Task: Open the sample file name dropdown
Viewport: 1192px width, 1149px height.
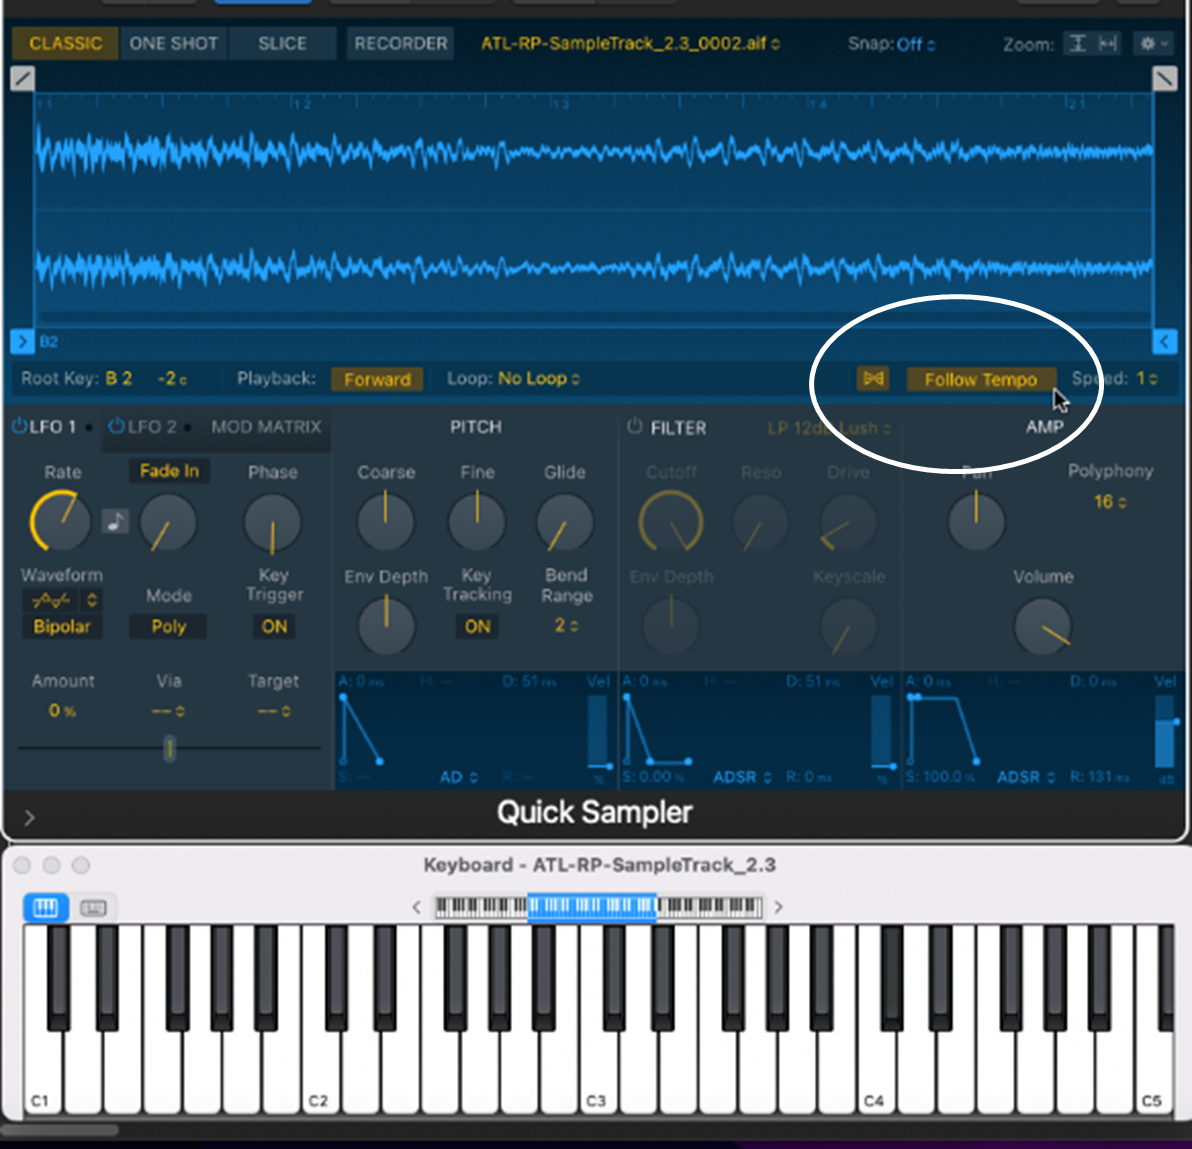Action: [x=630, y=43]
